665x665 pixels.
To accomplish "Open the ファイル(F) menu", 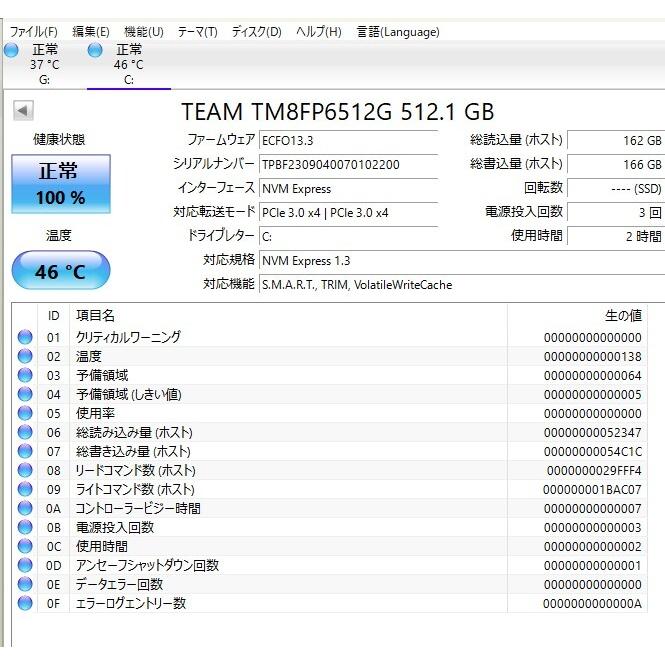I will (x=34, y=32).
